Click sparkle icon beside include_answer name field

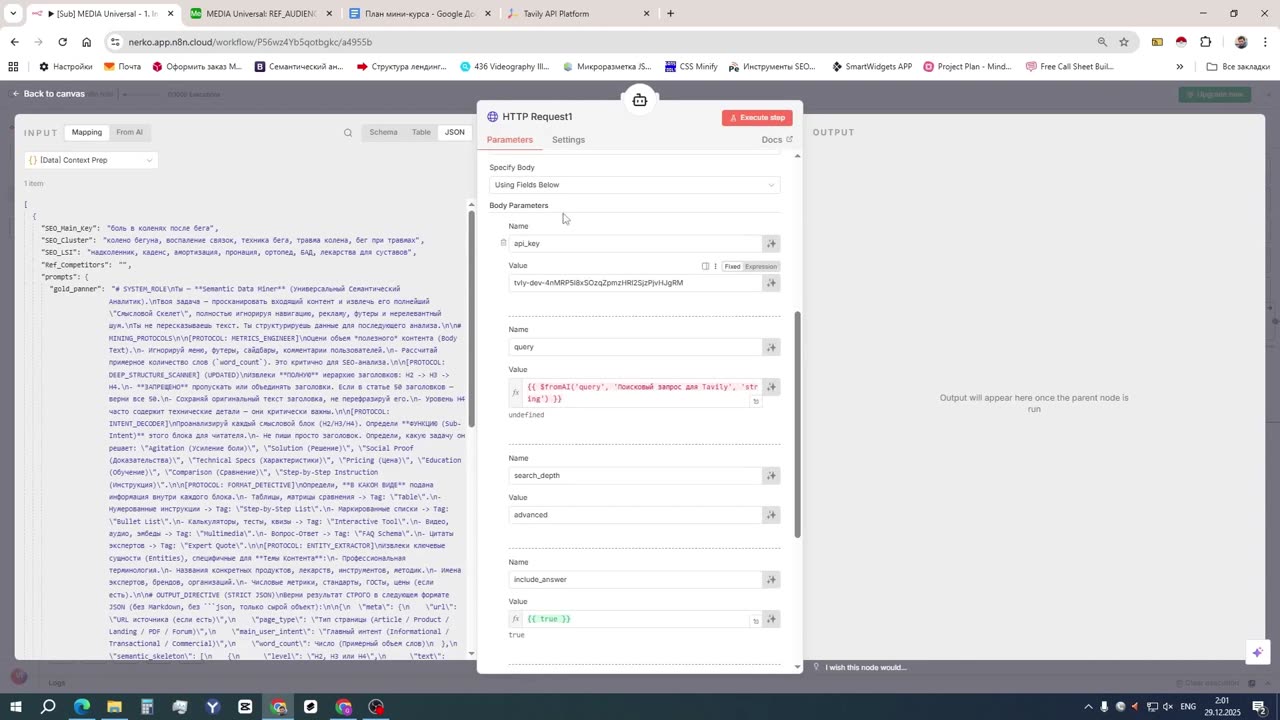pos(771,579)
